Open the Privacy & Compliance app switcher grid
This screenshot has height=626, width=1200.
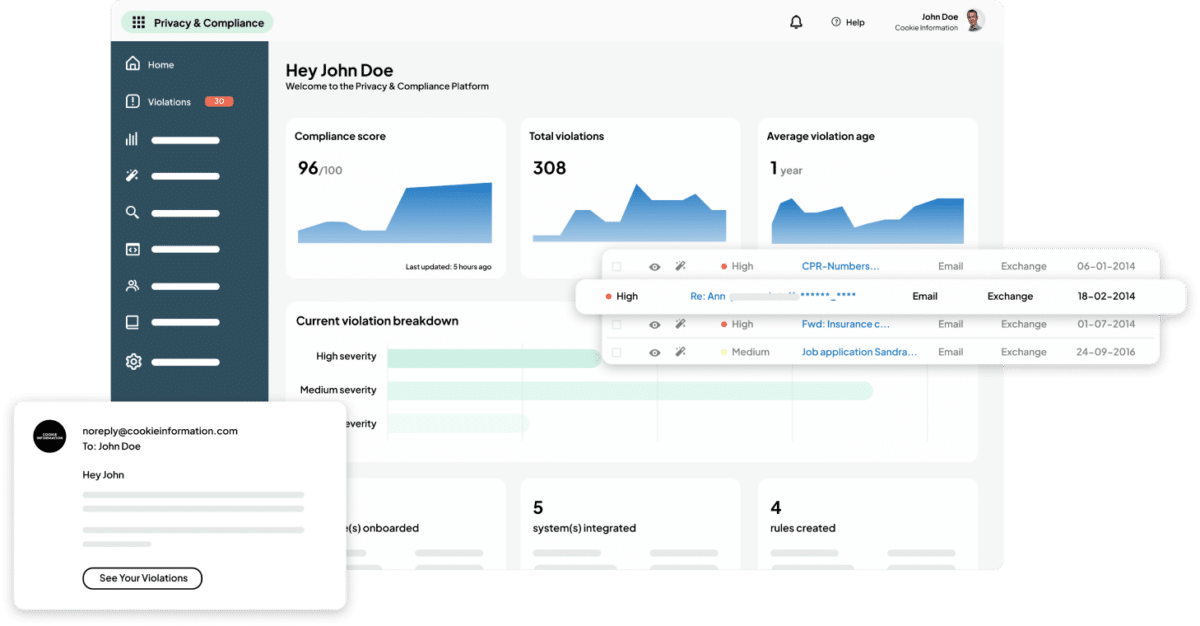(x=138, y=22)
